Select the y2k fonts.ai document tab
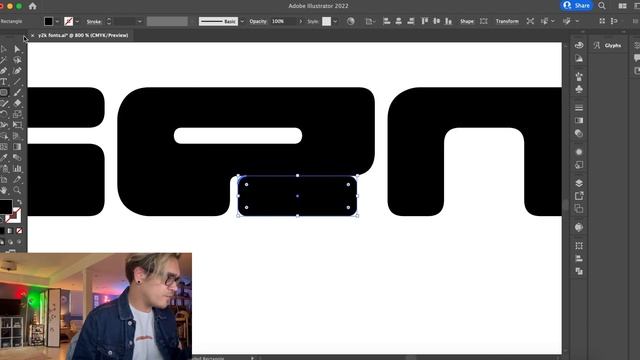Viewport: 640px width, 360px height. pos(83,36)
